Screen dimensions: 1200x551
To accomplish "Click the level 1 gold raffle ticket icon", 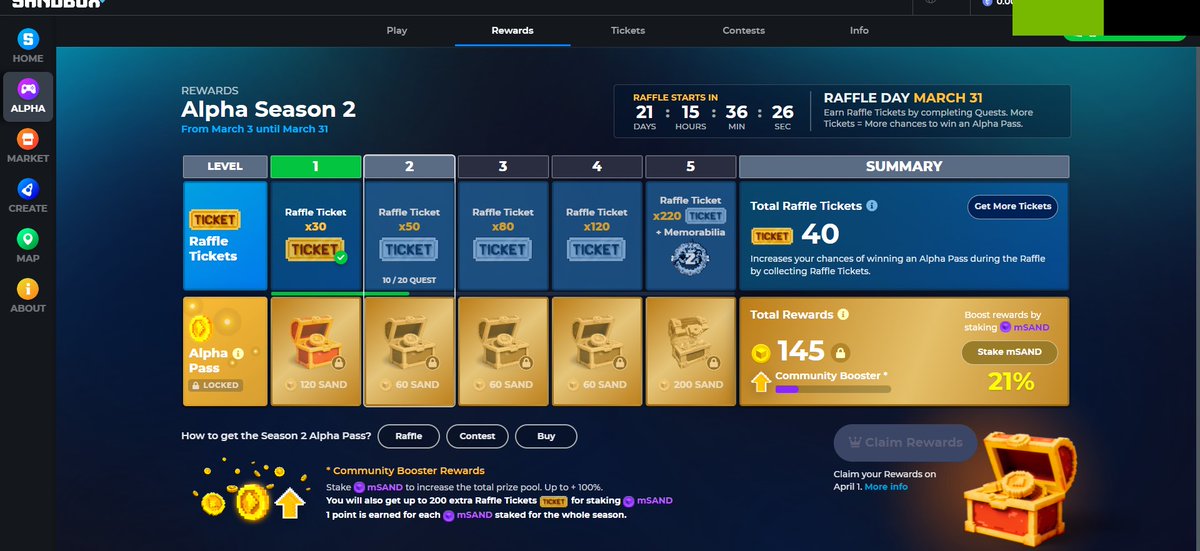I will tap(315, 250).
